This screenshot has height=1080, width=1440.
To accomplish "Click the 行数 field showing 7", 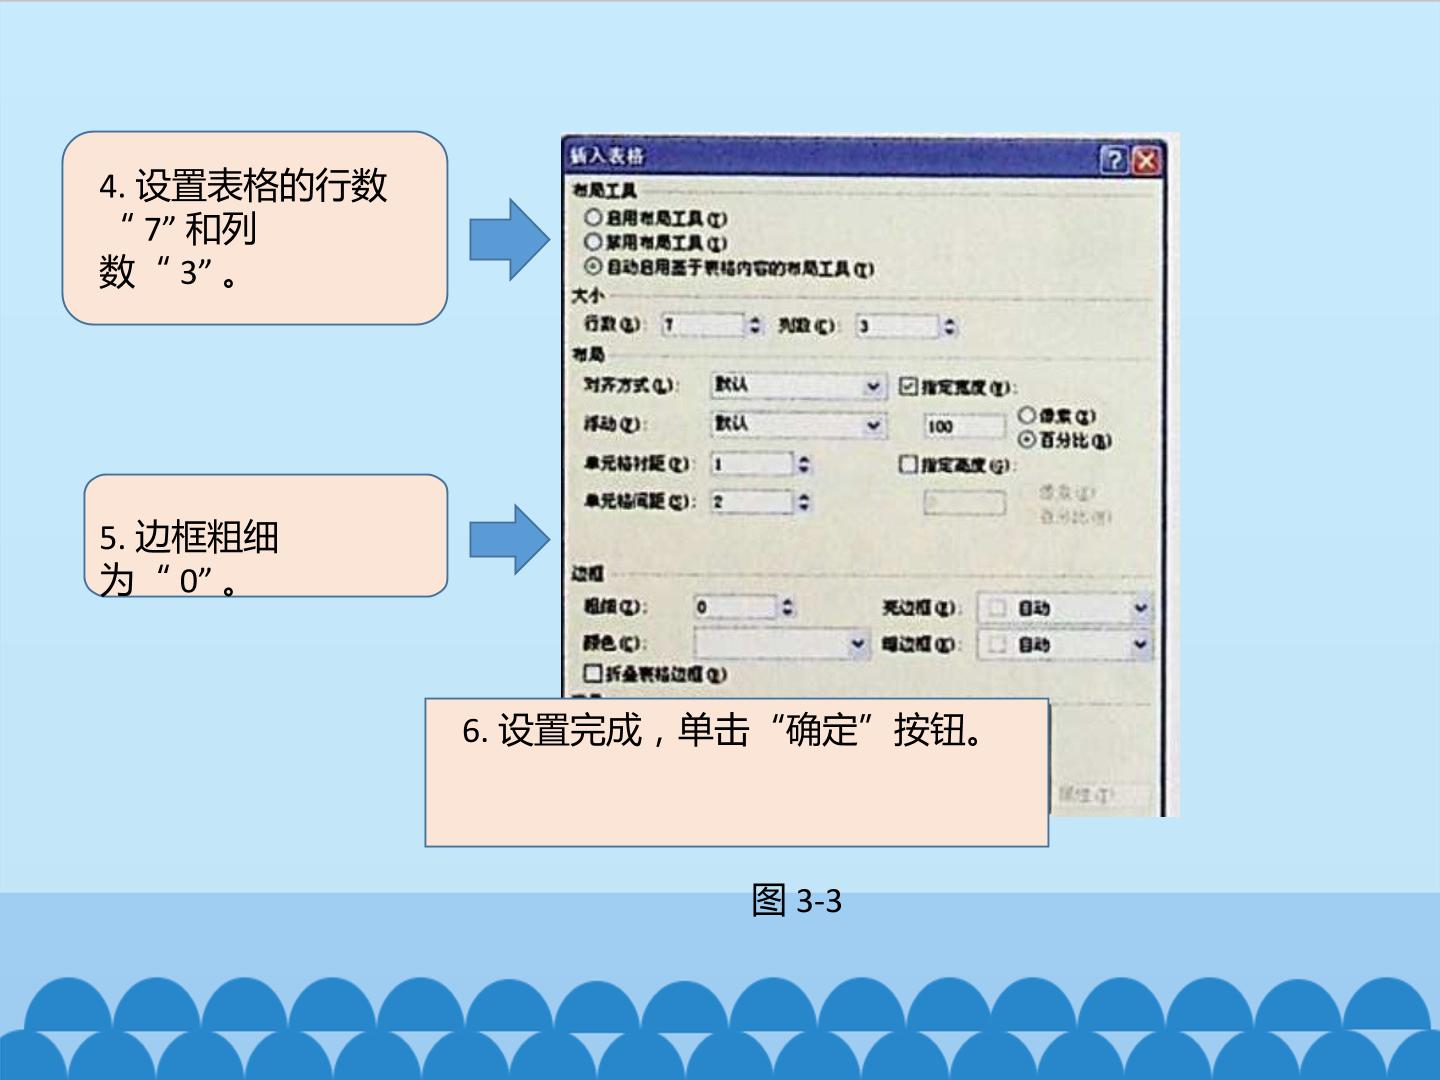I will pyautogui.click(x=703, y=326).
